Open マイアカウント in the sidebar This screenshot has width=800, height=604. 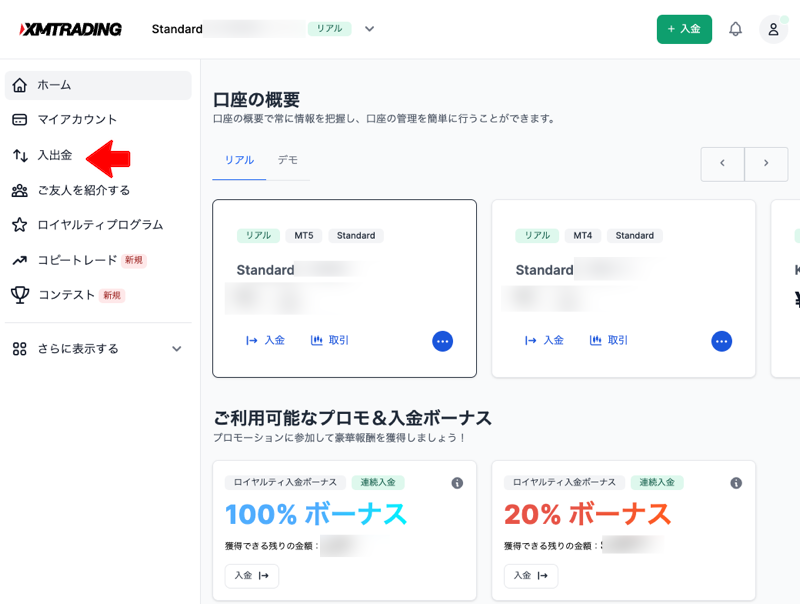(x=98, y=119)
